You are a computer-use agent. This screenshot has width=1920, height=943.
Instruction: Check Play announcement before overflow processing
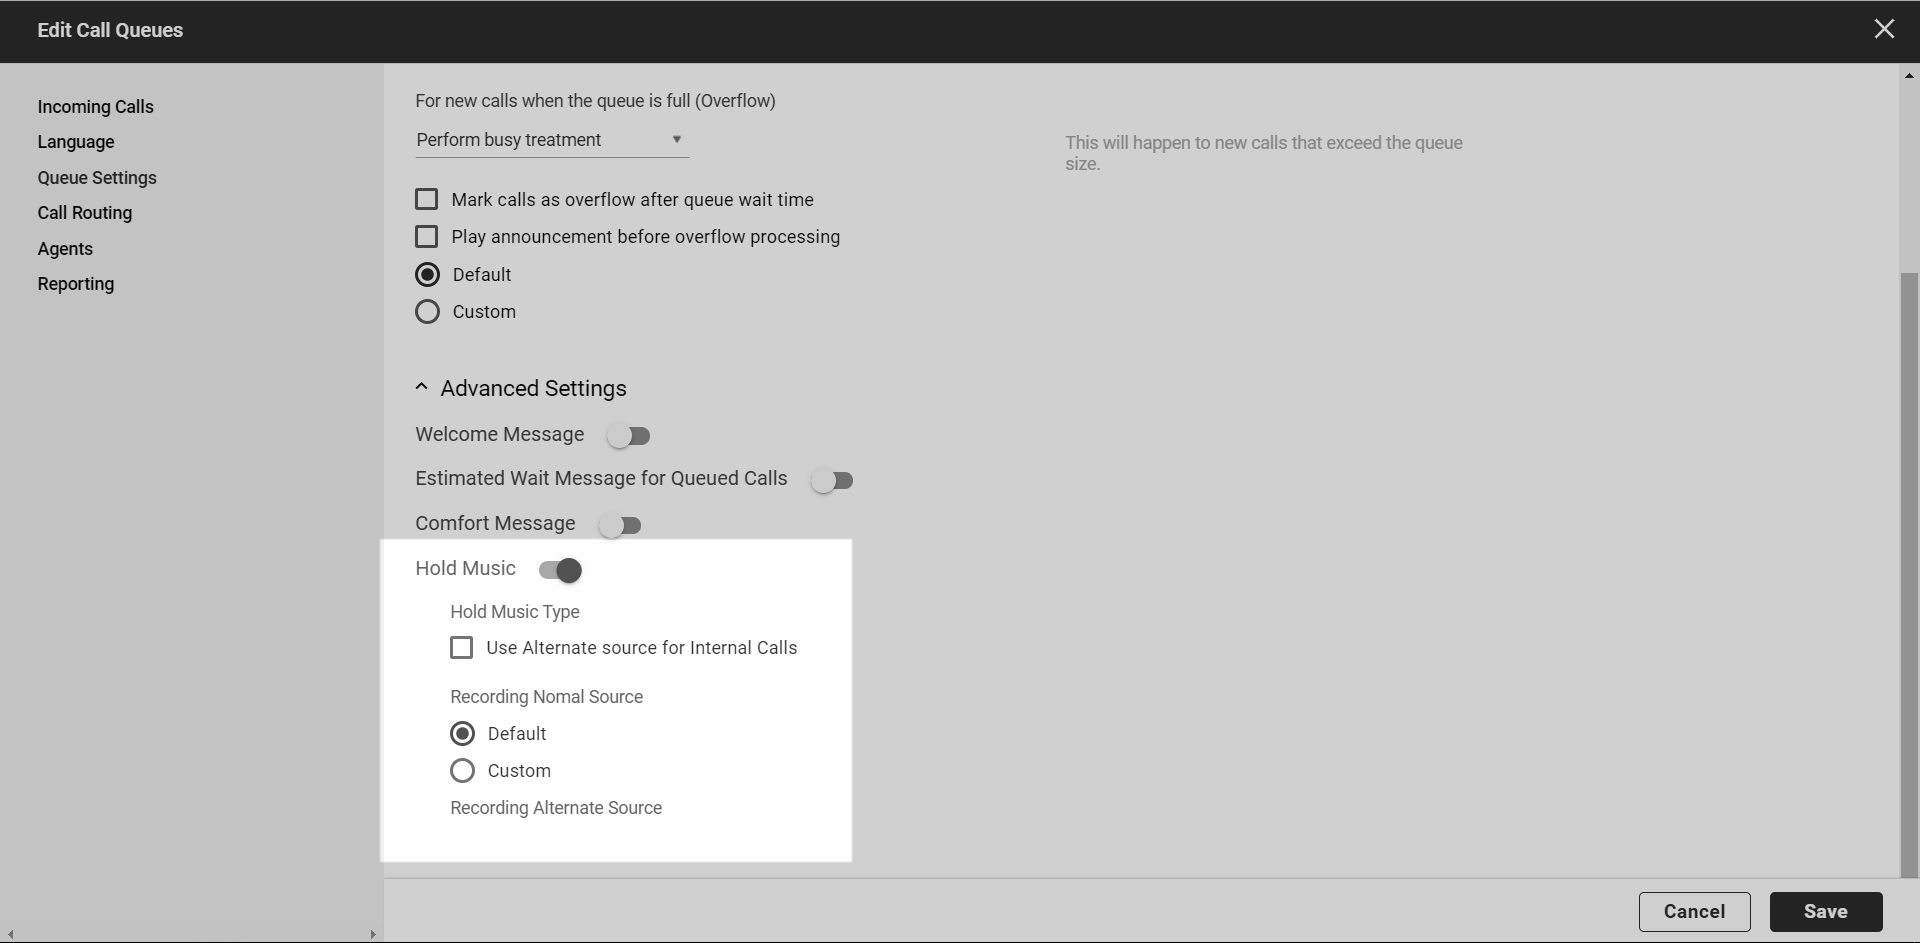(x=427, y=236)
